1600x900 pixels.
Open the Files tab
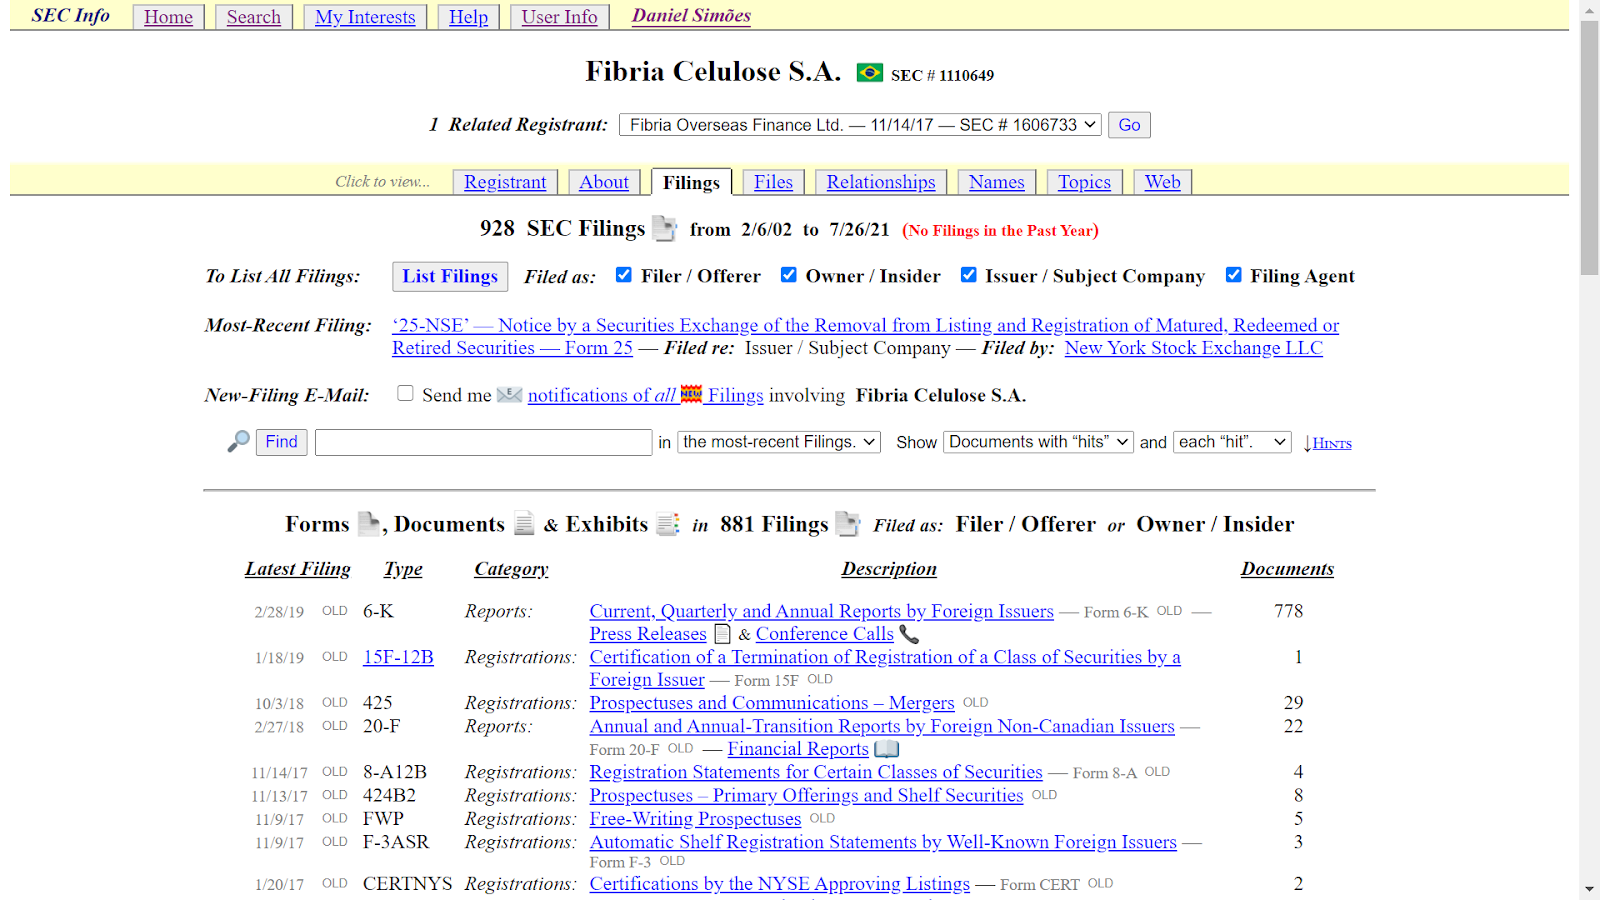[773, 182]
